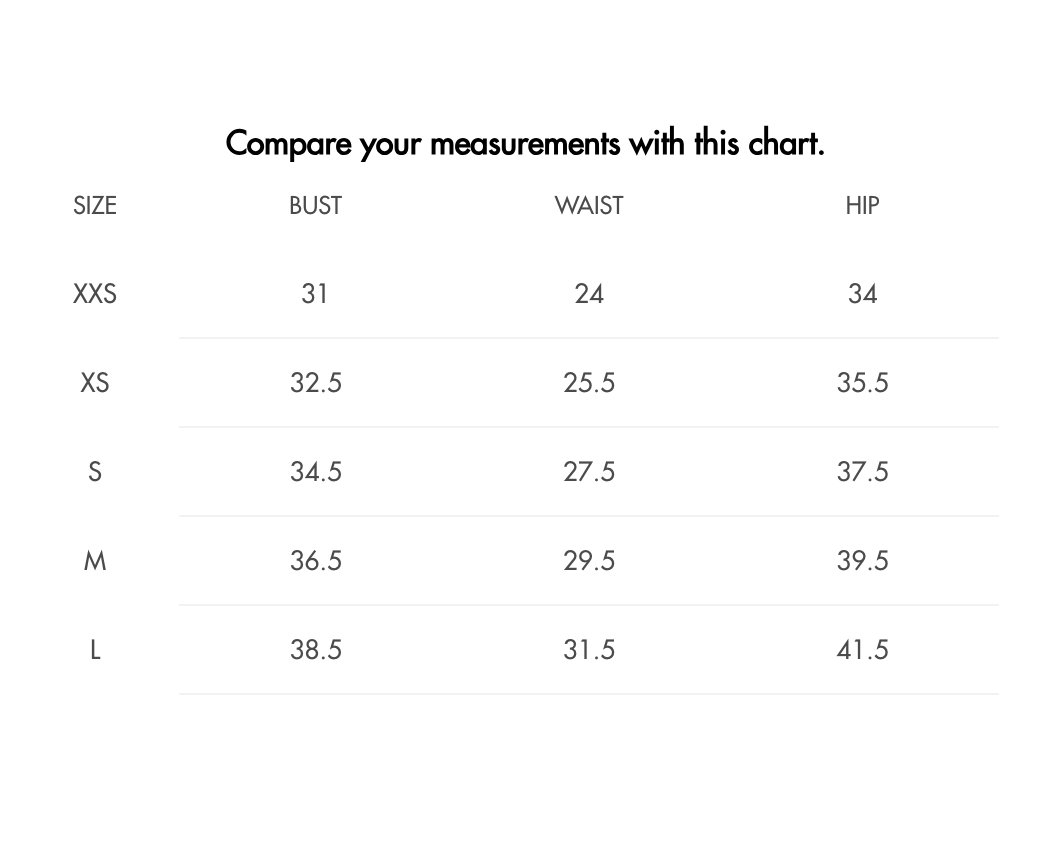
Task: Click the L waist value 31.5
Action: pos(589,650)
